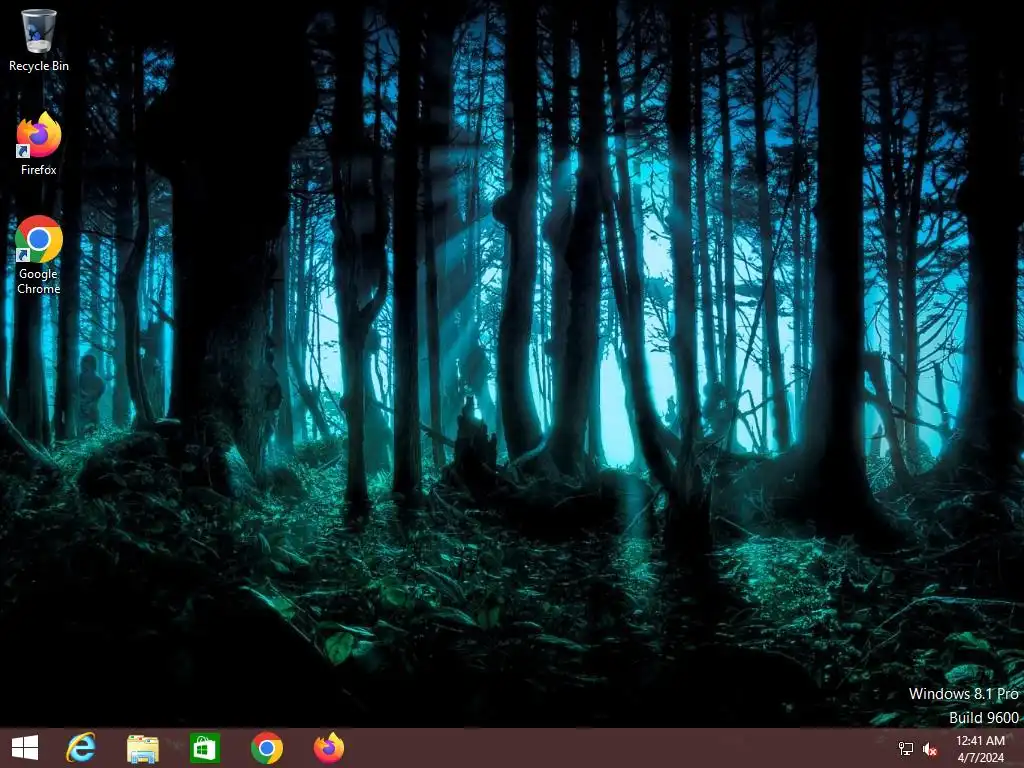The image size is (1024, 768).
Task: Open the muted volume tray icon
Action: pos(930,749)
